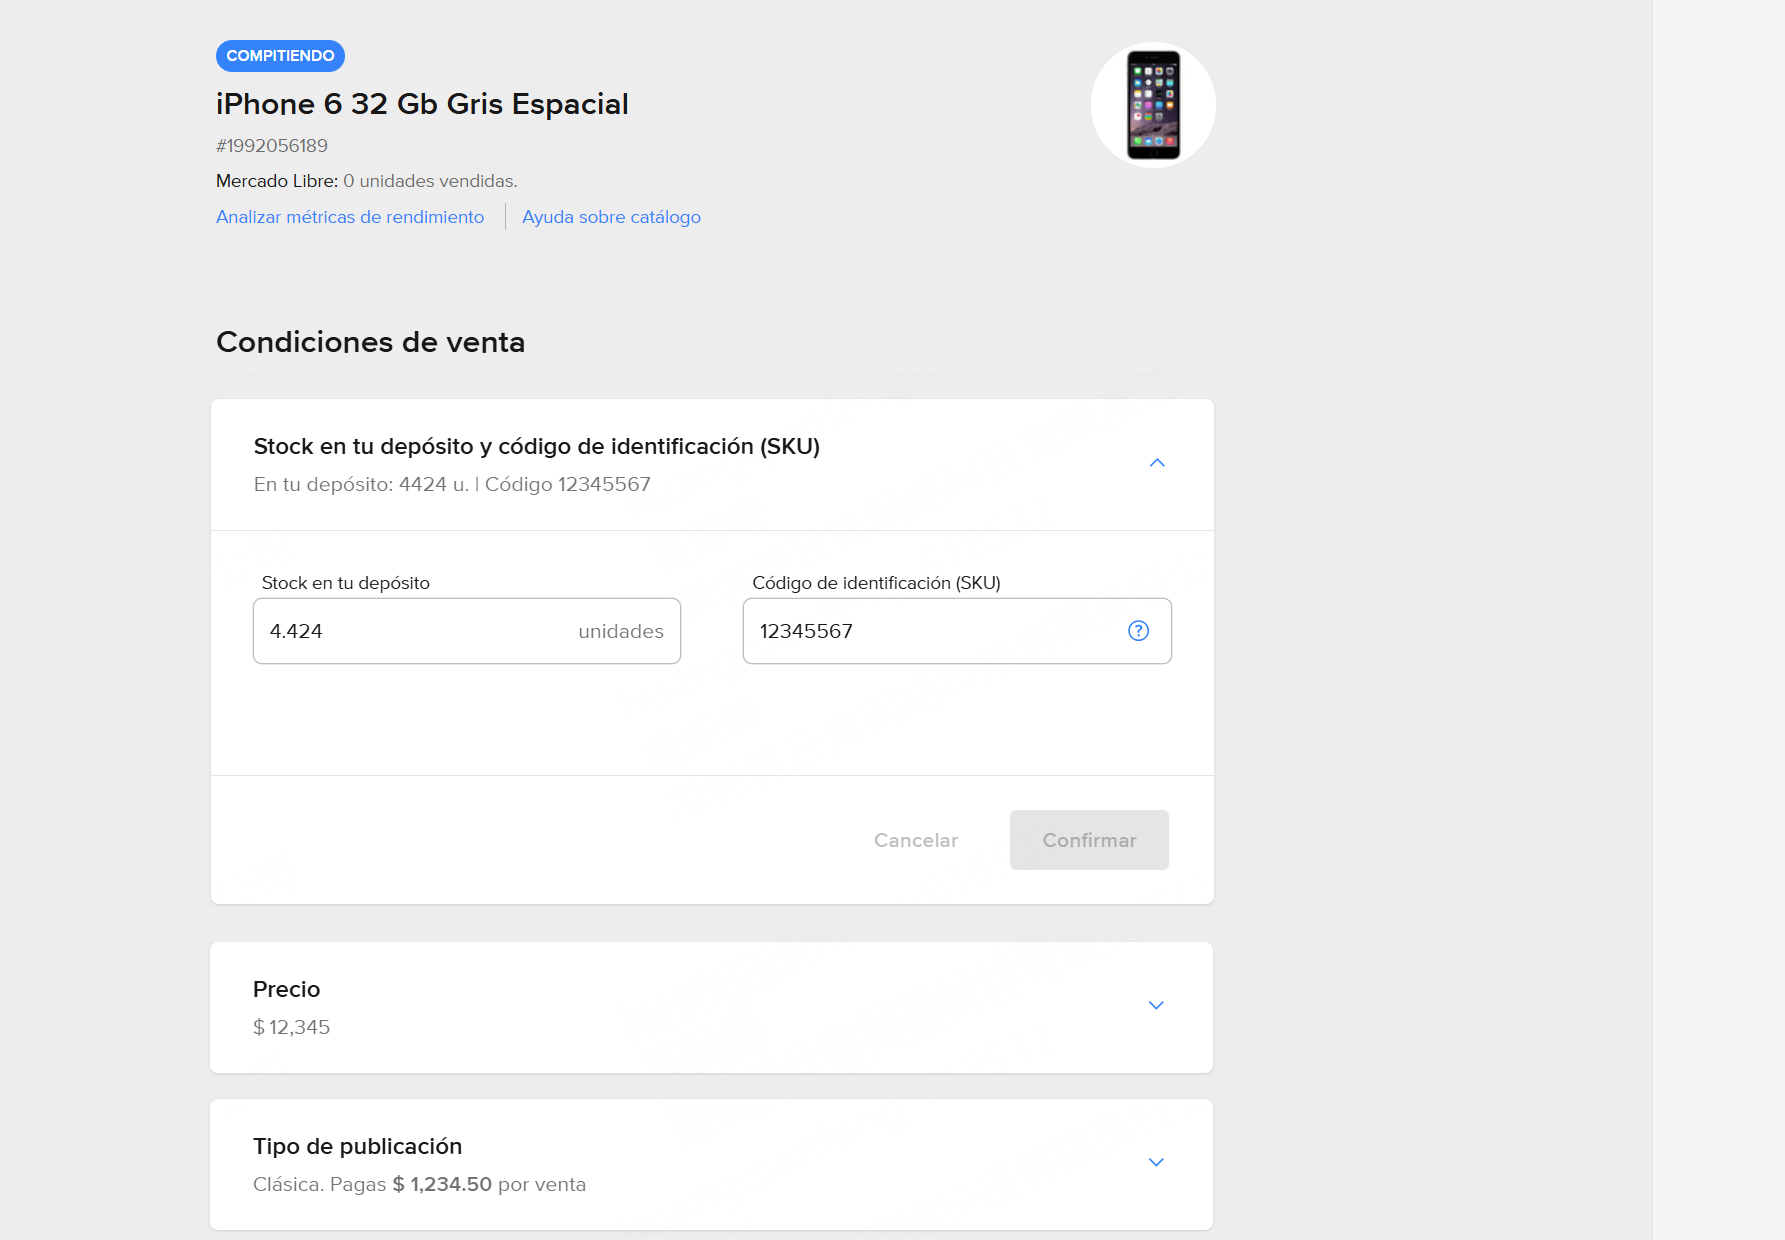This screenshot has width=1785, height=1240.
Task: Click the $ 12,345 price summary
Action: [x=292, y=1027]
